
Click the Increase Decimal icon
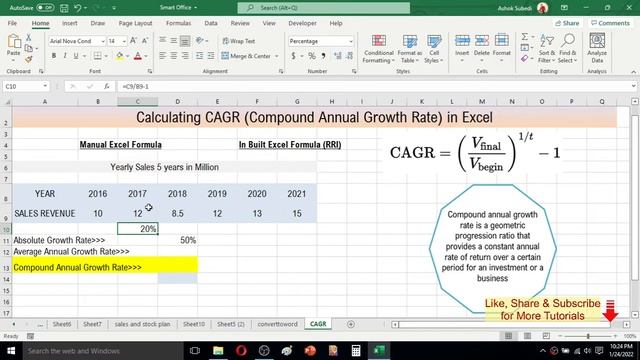(338, 56)
